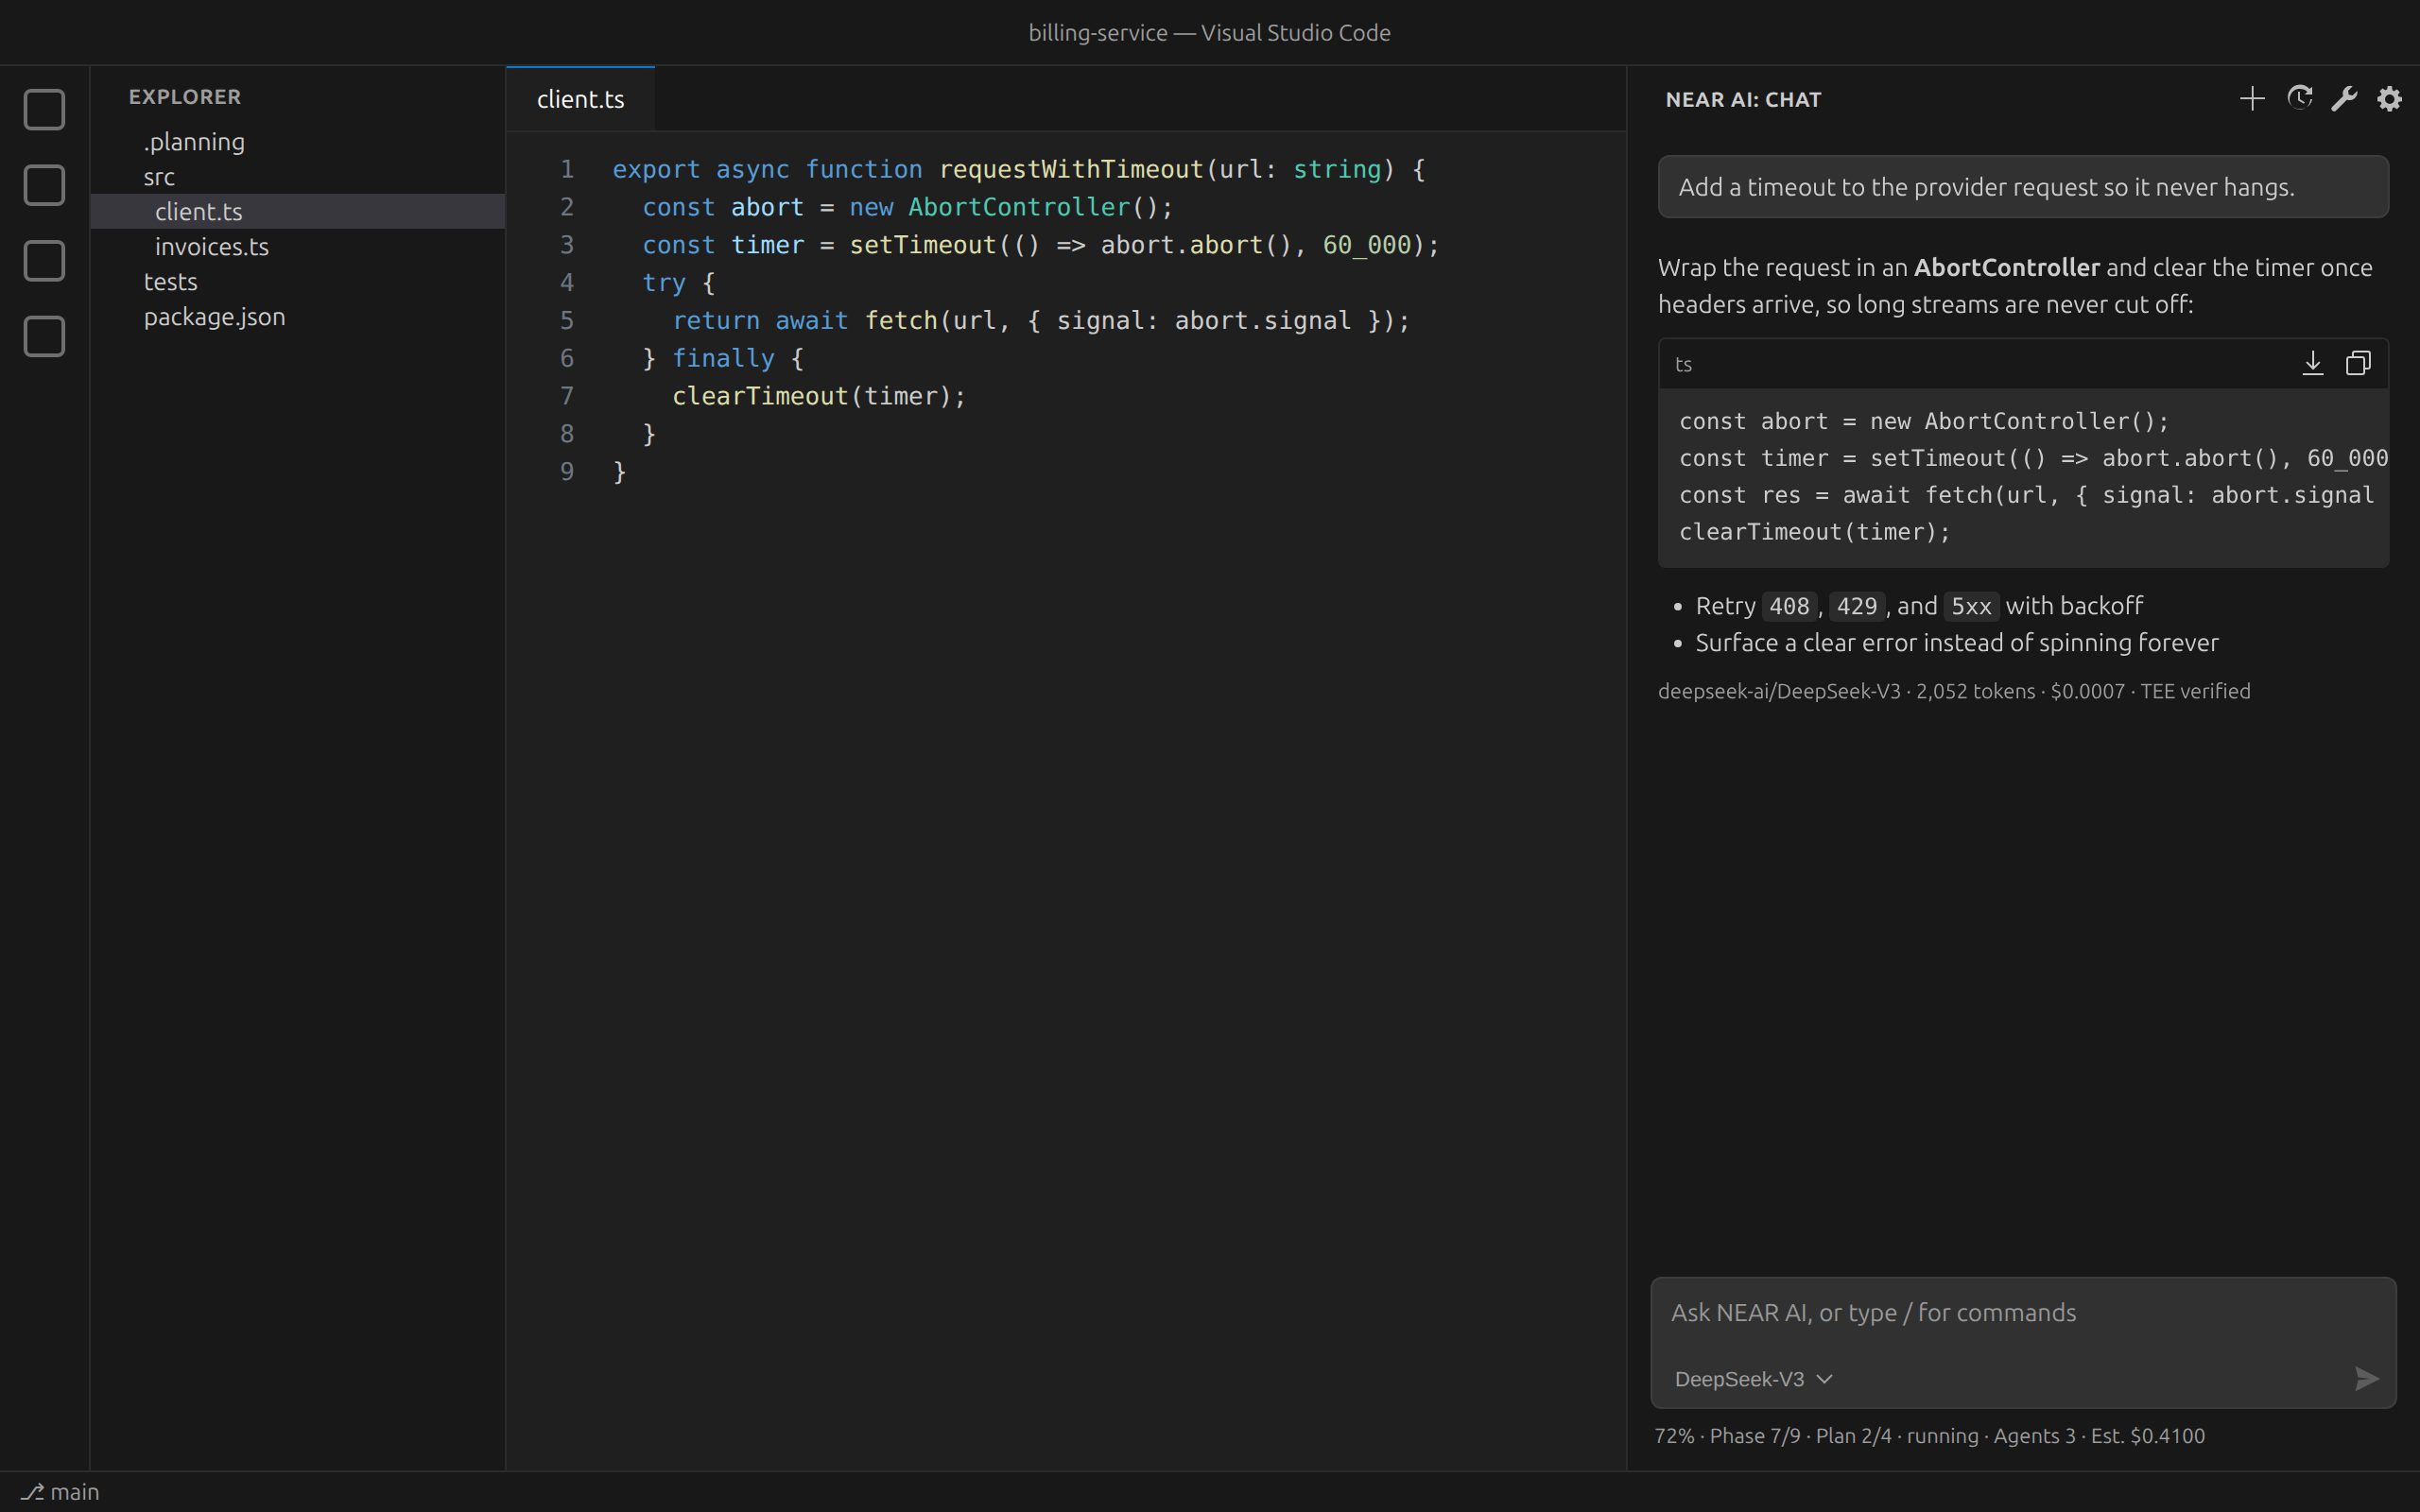Click the 'Surface a clear error' bullet
Viewport: 2420px width, 1512px height.
click(x=1956, y=643)
